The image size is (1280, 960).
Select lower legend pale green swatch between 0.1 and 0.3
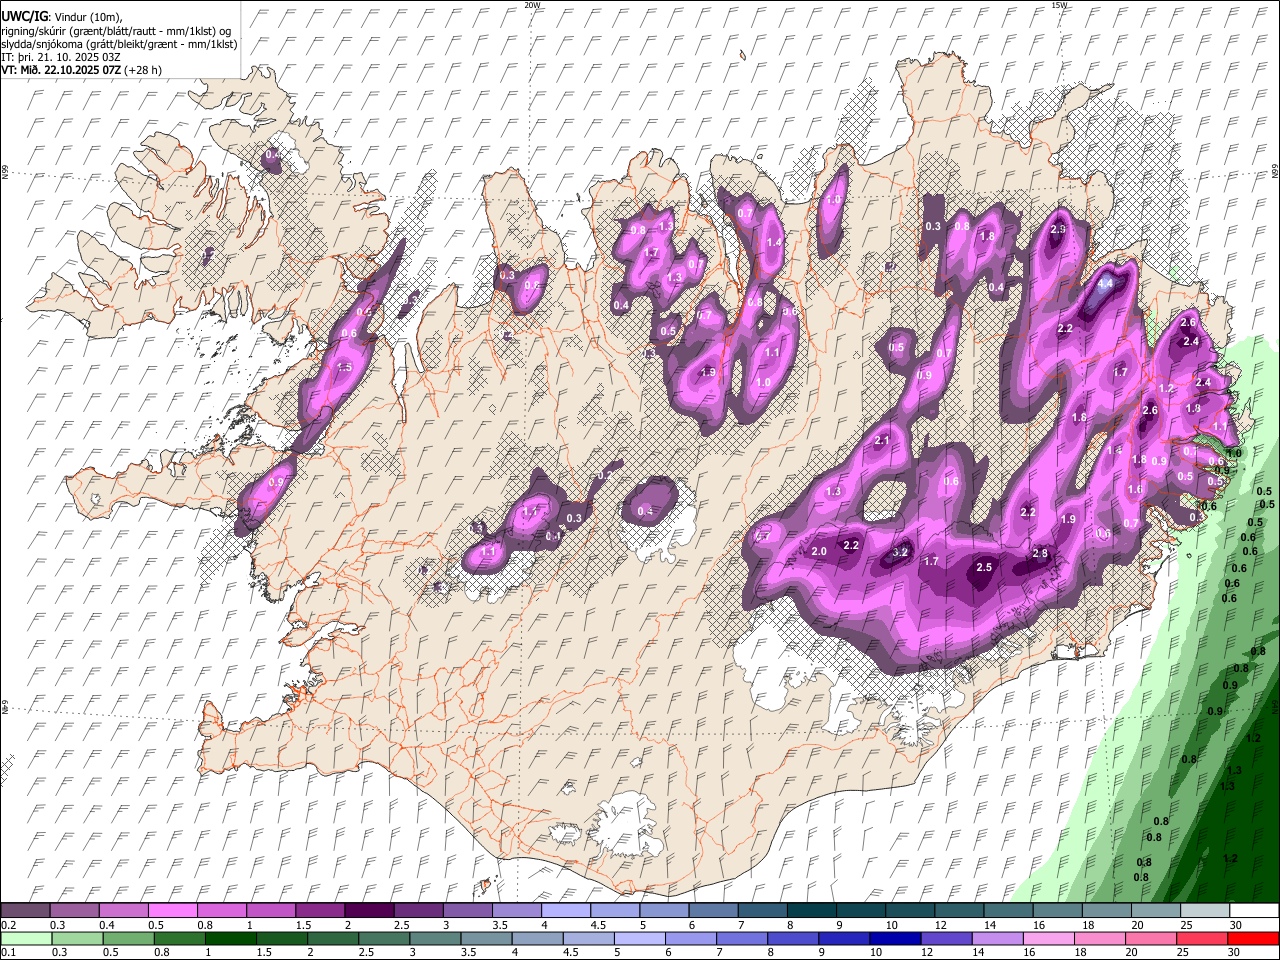(x=25, y=938)
